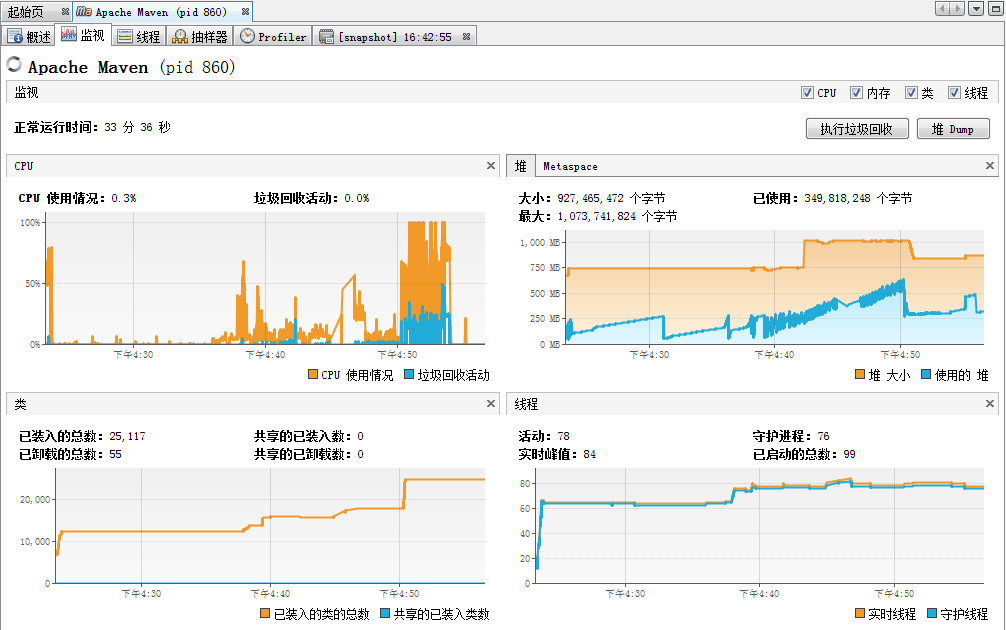This screenshot has width=1006, height=630.
Task: Close the [snapshot] 16:42:55 tab
Action: (x=466, y=37)
